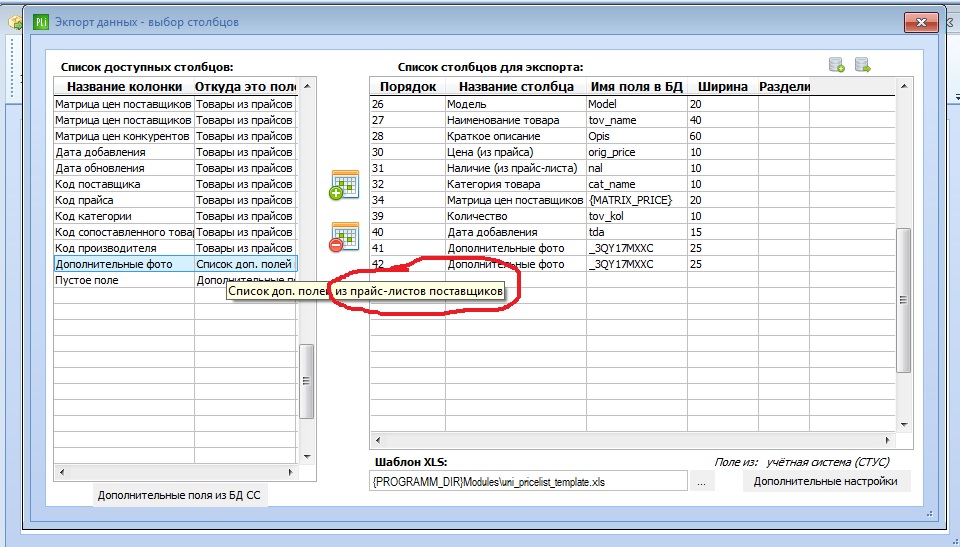960x547 pixels.
Task: Click right arrow of export list horizontal scrollbar
Action: click(888, 440)
